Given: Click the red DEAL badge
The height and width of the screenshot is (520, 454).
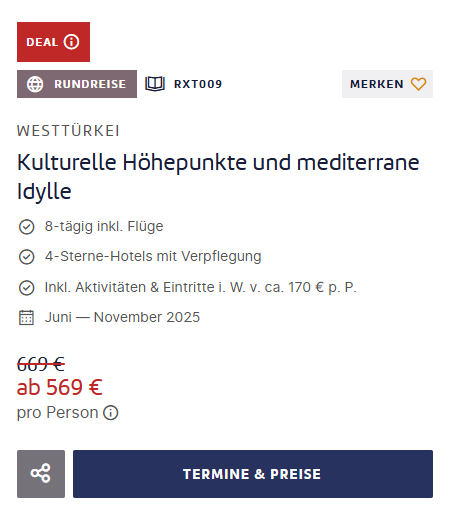Looking at the screenshot, I should pyautogui.click(x=54, y=42).
